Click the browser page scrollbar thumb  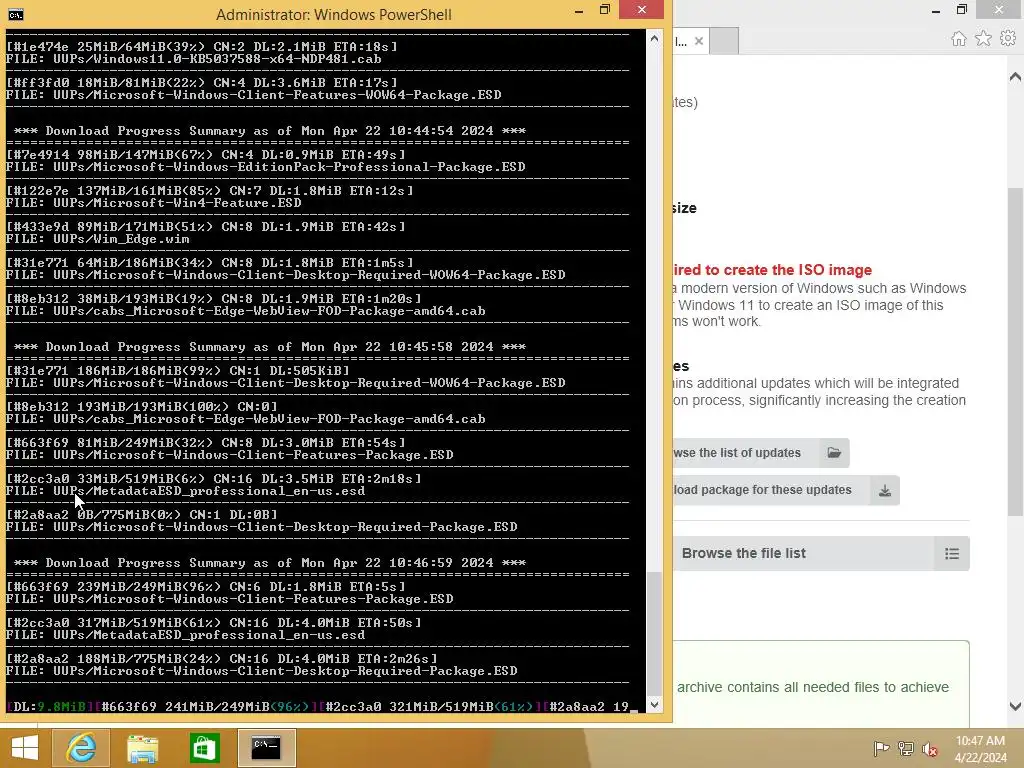(x=1015, y=351)
